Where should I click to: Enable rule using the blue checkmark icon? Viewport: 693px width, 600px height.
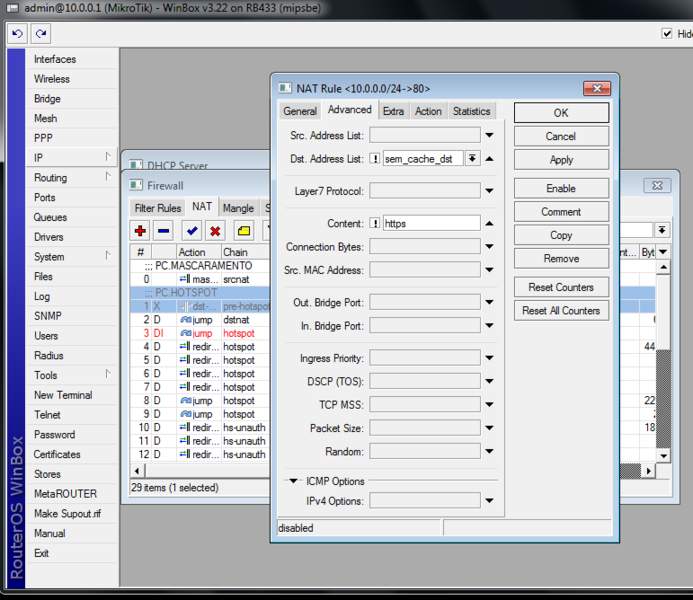coord(192,231)
